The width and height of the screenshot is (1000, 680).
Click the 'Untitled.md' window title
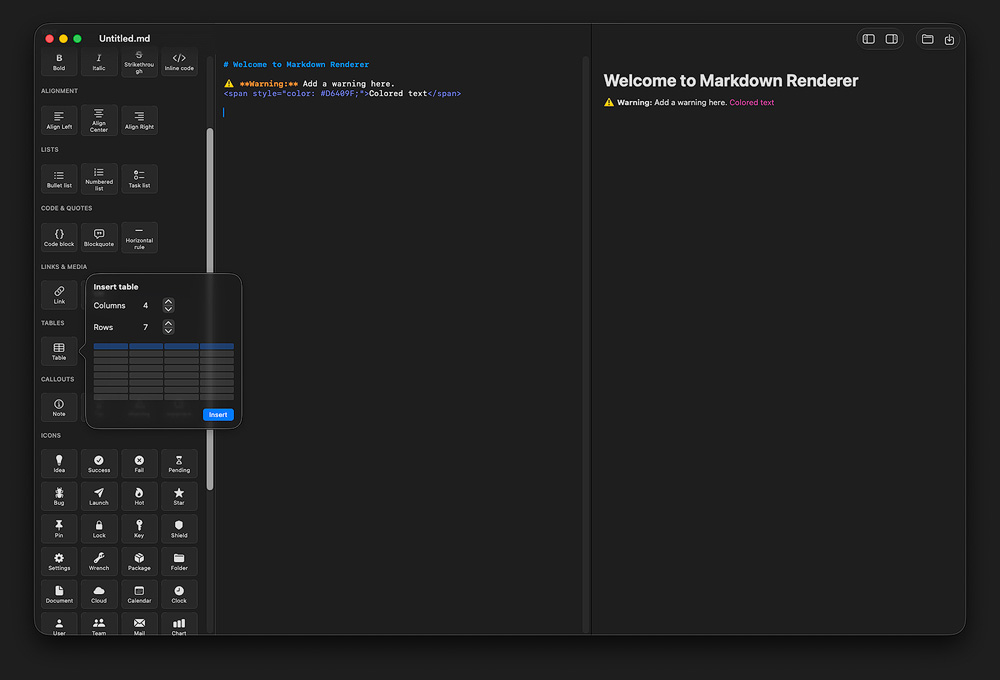[124, 38]
